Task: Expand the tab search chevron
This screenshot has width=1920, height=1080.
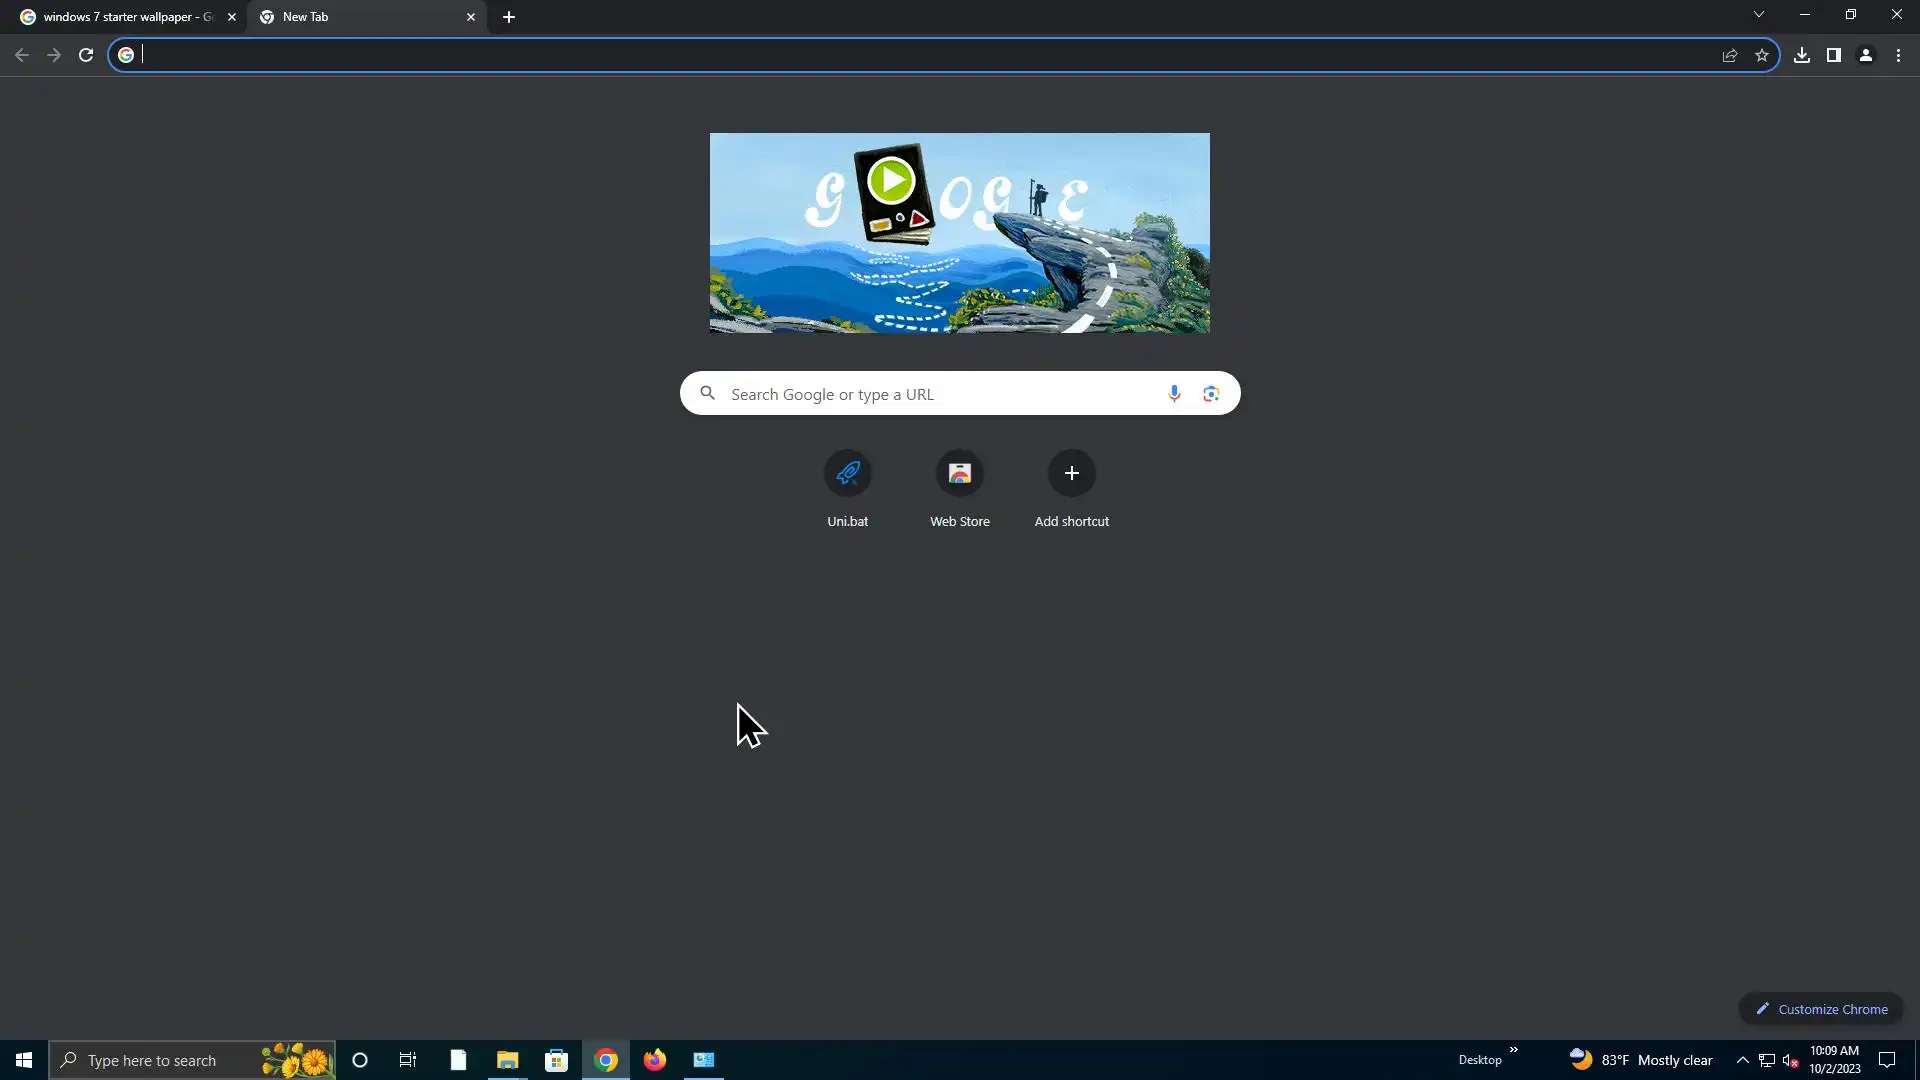Action: click(1759, 15)
